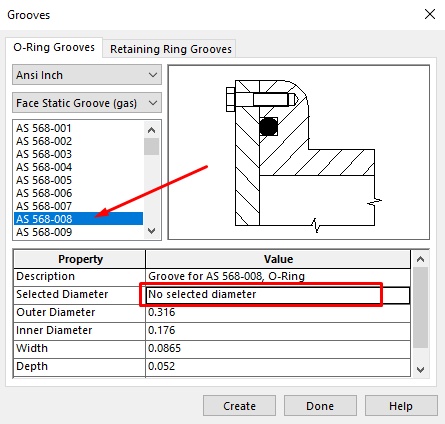Click the Property column header

pos(80,259)
